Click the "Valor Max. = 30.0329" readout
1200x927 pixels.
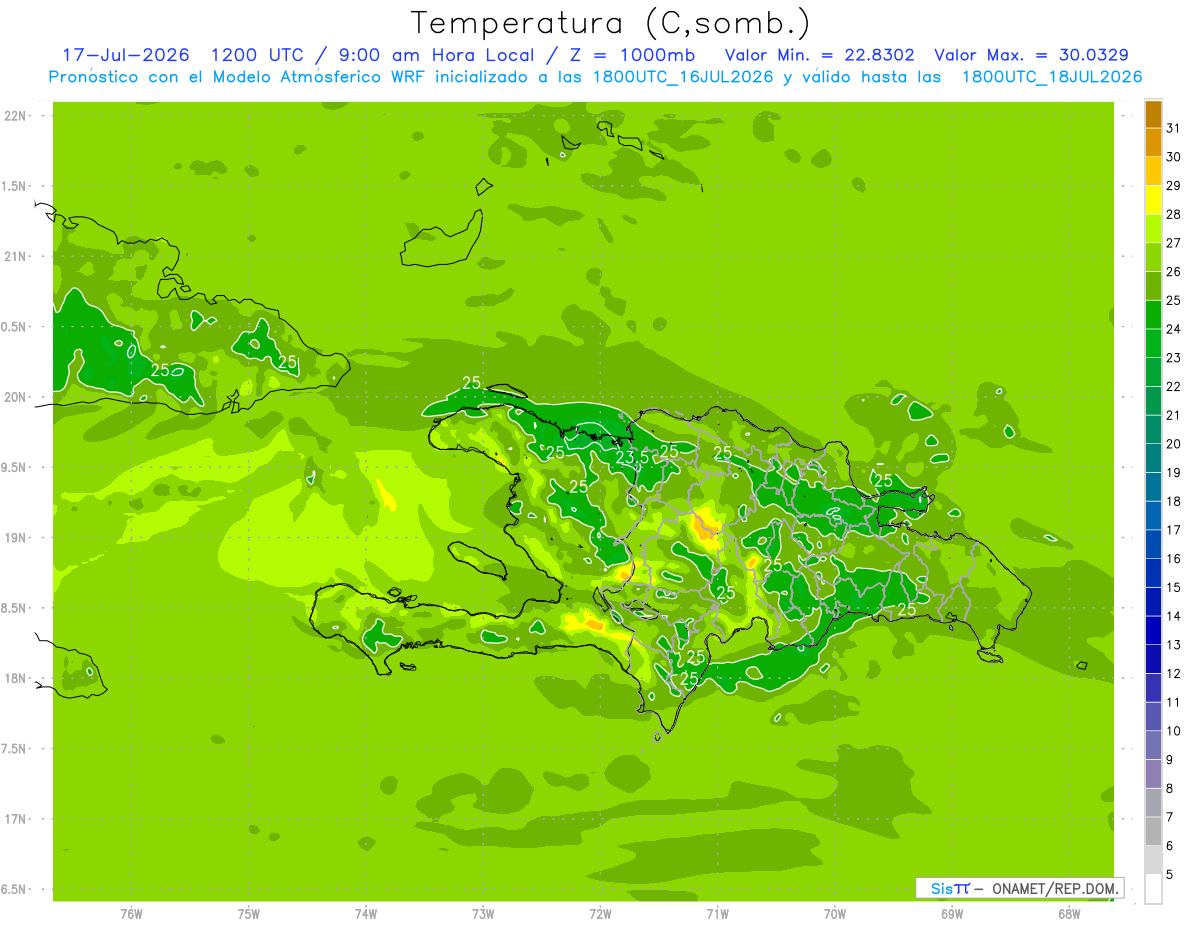coord(1031,55)
